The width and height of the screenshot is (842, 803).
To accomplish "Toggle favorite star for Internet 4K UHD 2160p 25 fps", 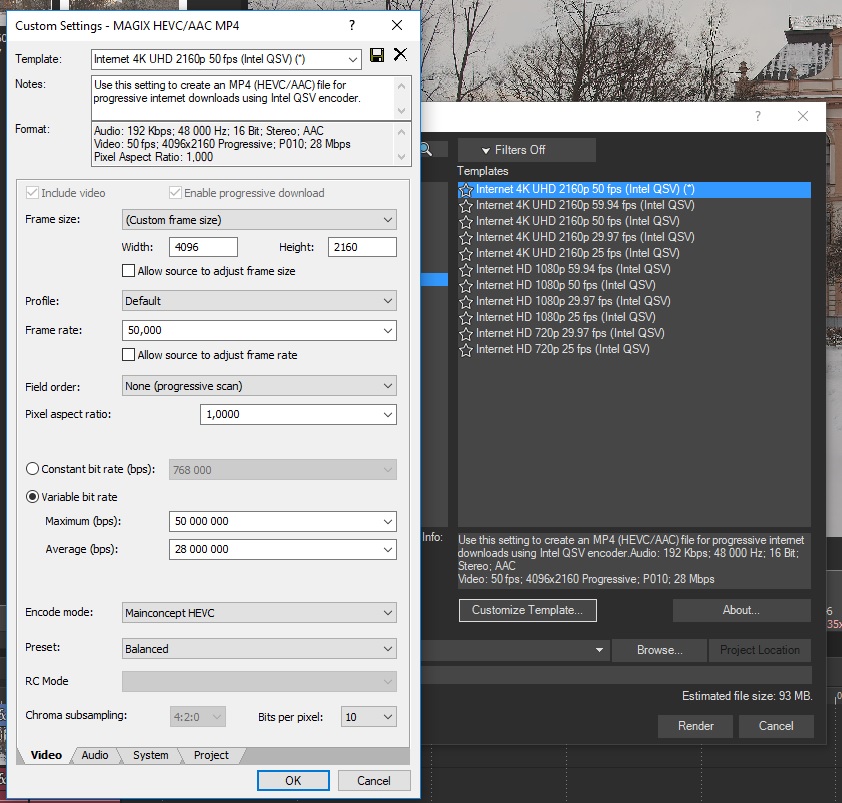I will point(466,253).
